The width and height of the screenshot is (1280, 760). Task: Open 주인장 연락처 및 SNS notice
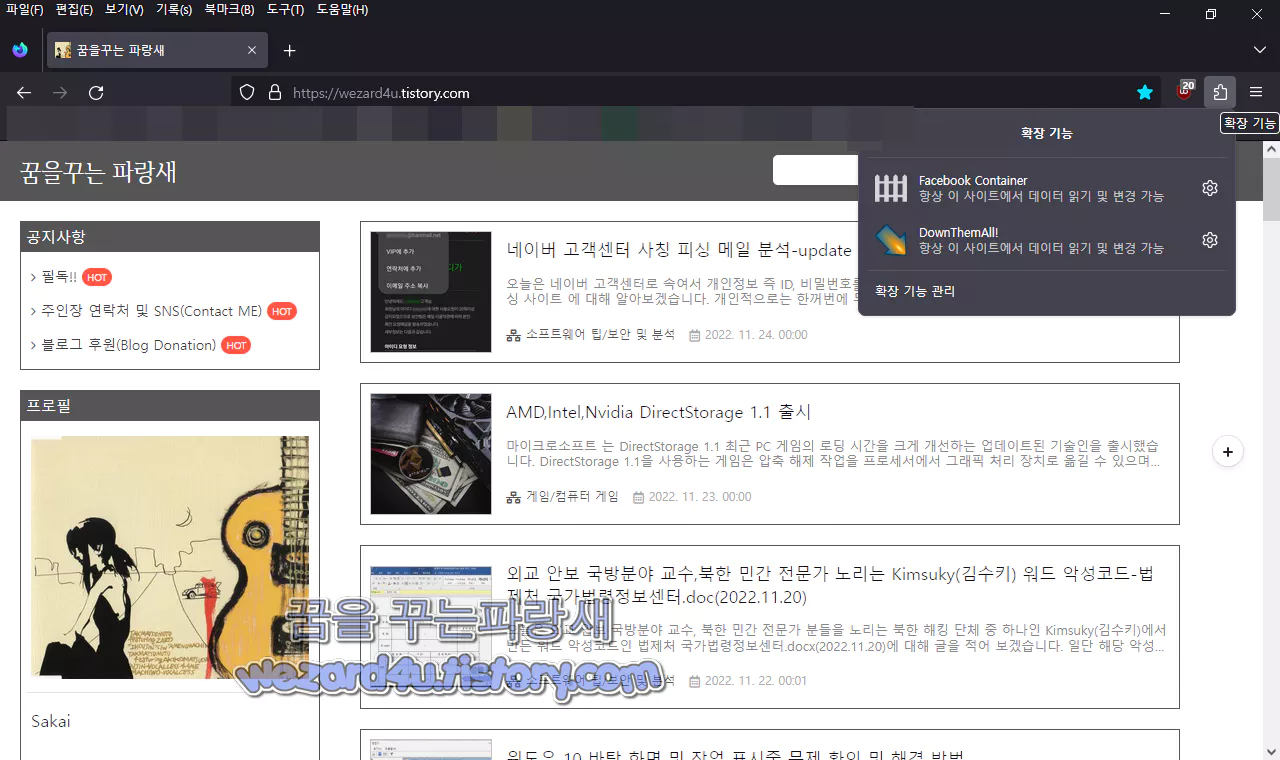click(151, 311)
